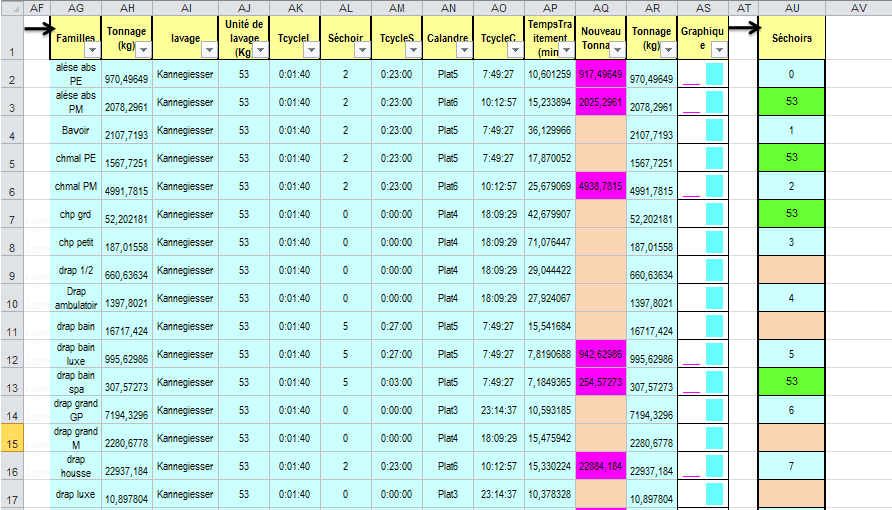
Task: Select column AV header
Action: pos(858,8)
